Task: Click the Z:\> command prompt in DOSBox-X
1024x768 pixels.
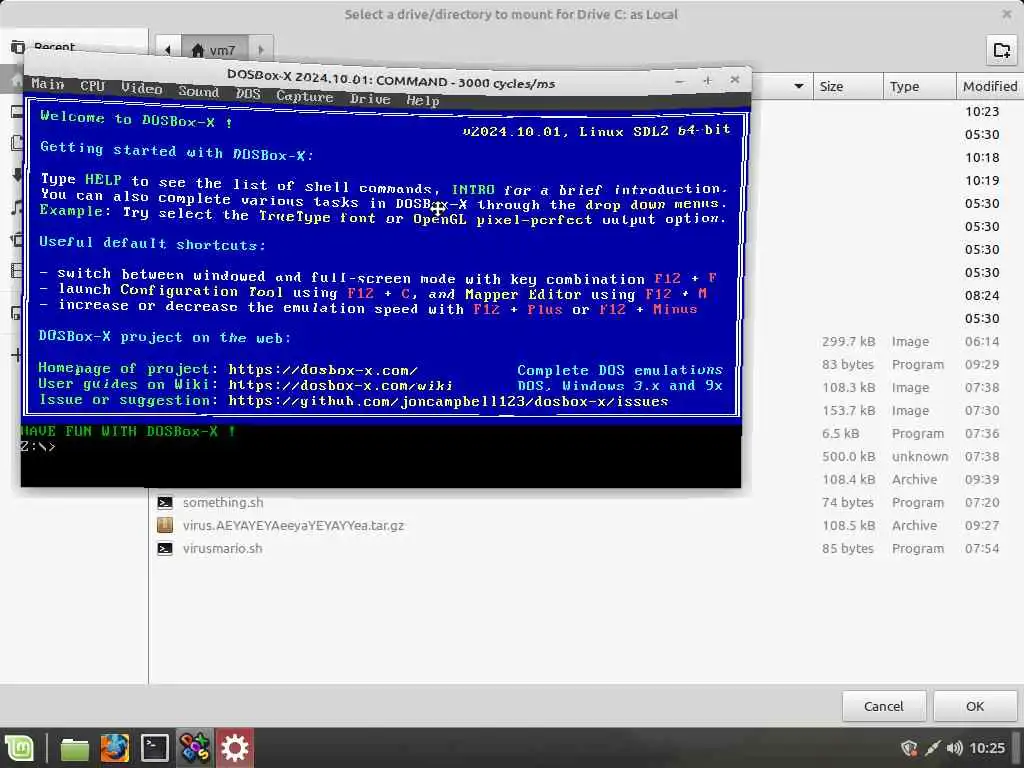Action: pos(38,447)
